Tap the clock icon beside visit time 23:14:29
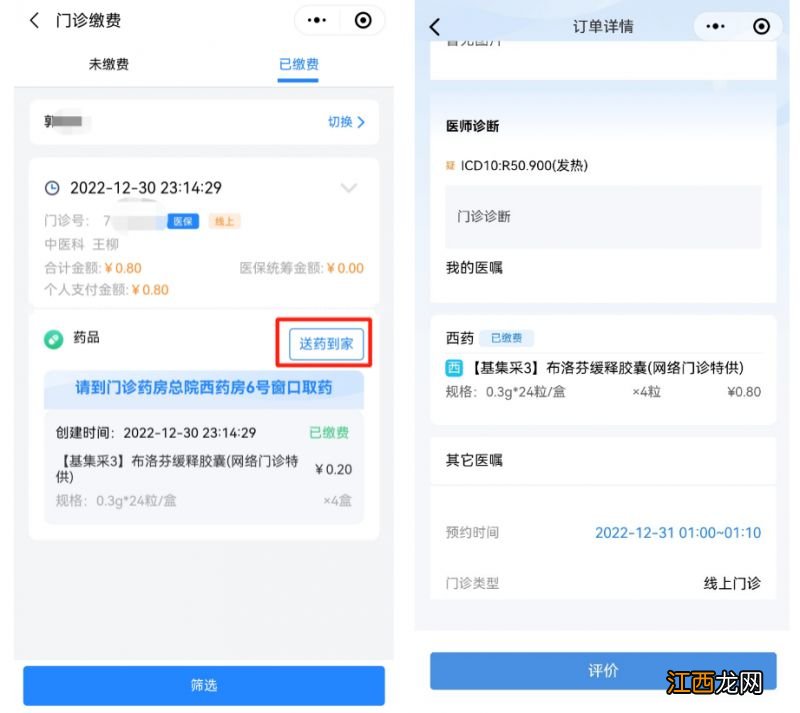Image resolution: width=800 pixels, height=713 pixels. tap(52, 187)
